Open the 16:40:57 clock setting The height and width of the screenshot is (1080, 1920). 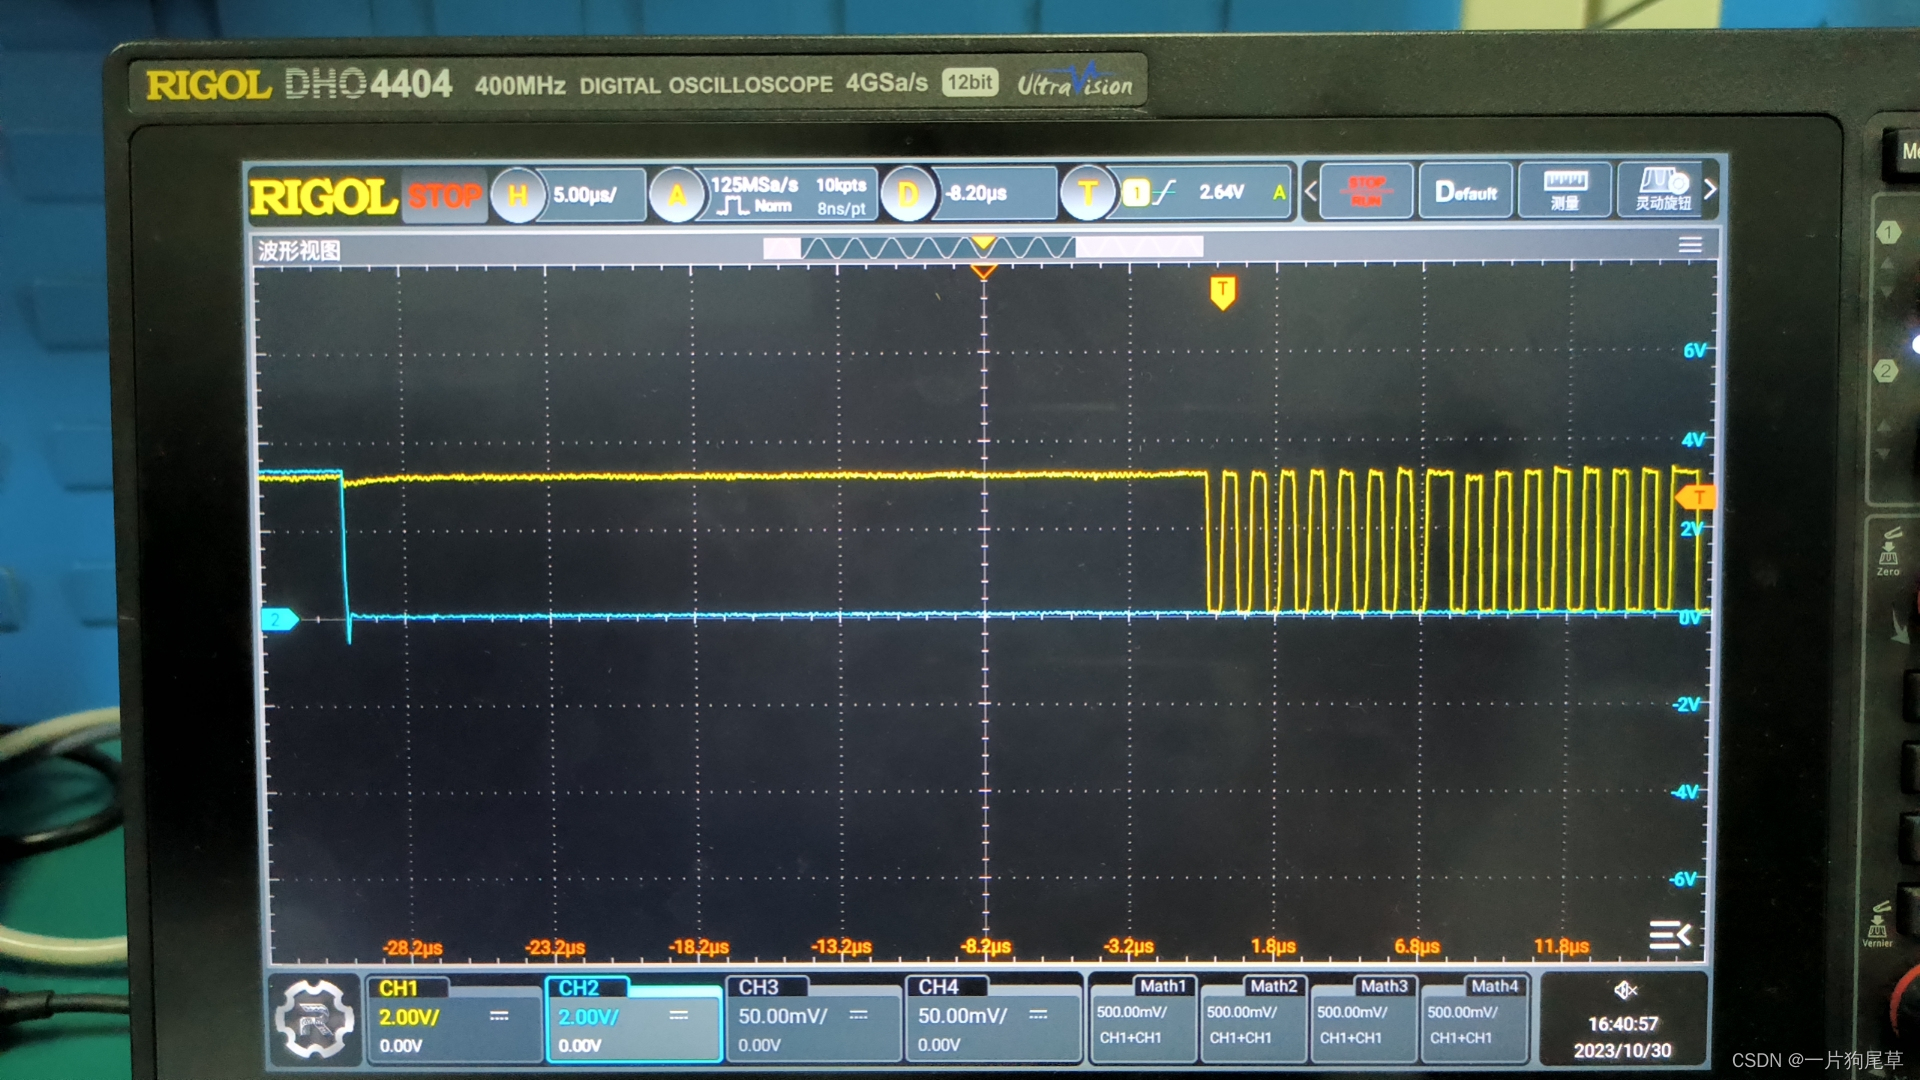click(1623, 1024)
